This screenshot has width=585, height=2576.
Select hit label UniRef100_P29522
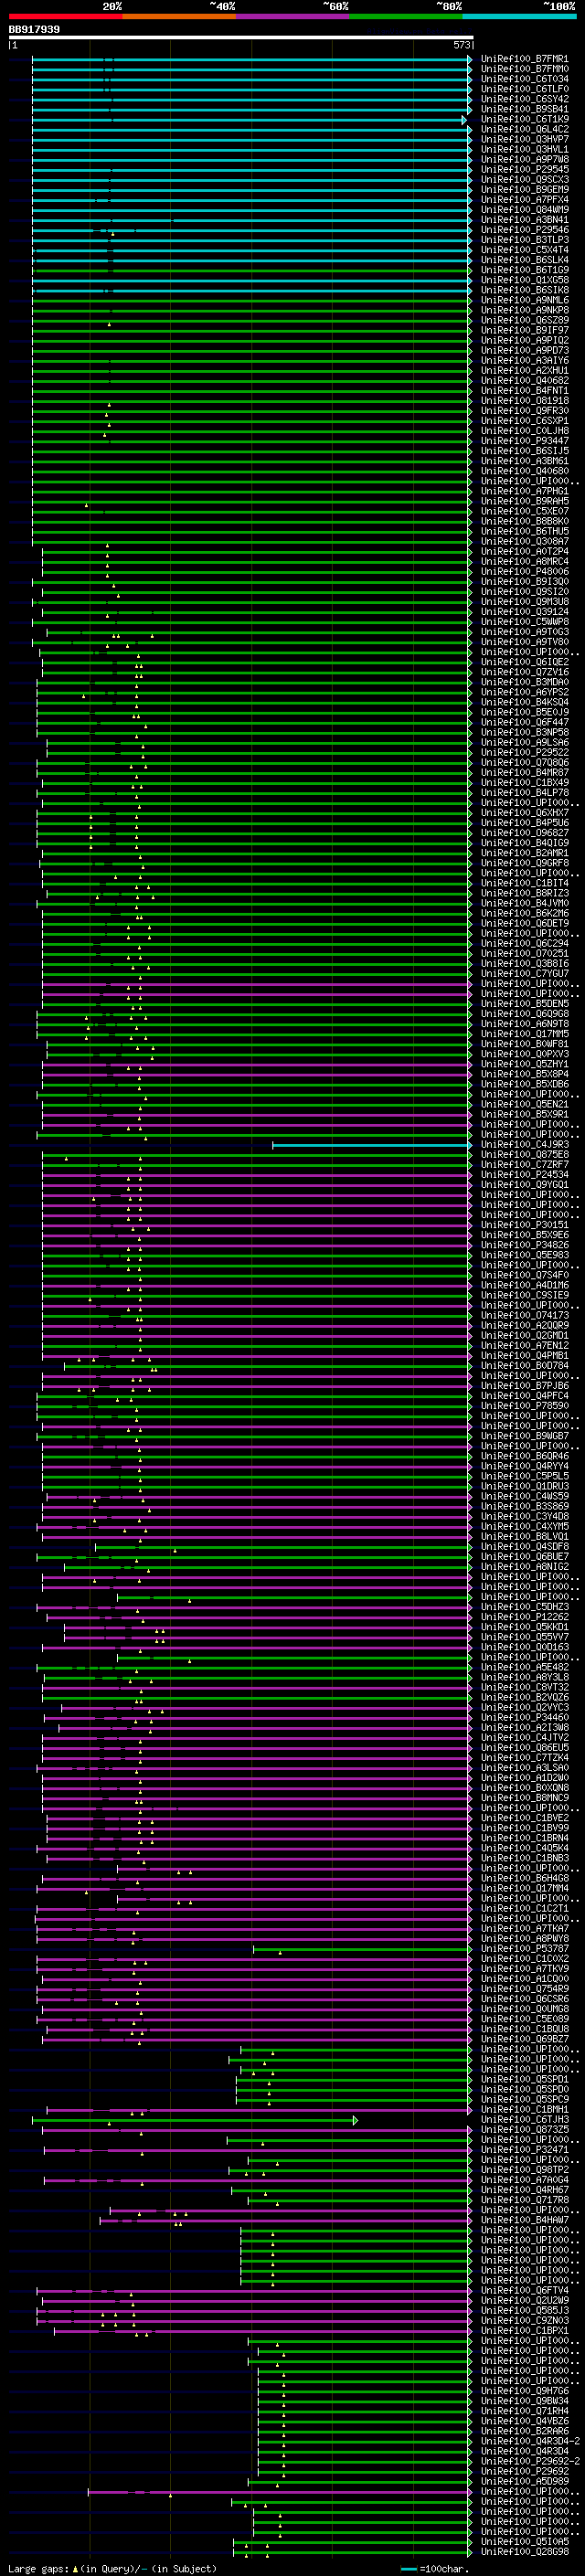click(525, 753)
